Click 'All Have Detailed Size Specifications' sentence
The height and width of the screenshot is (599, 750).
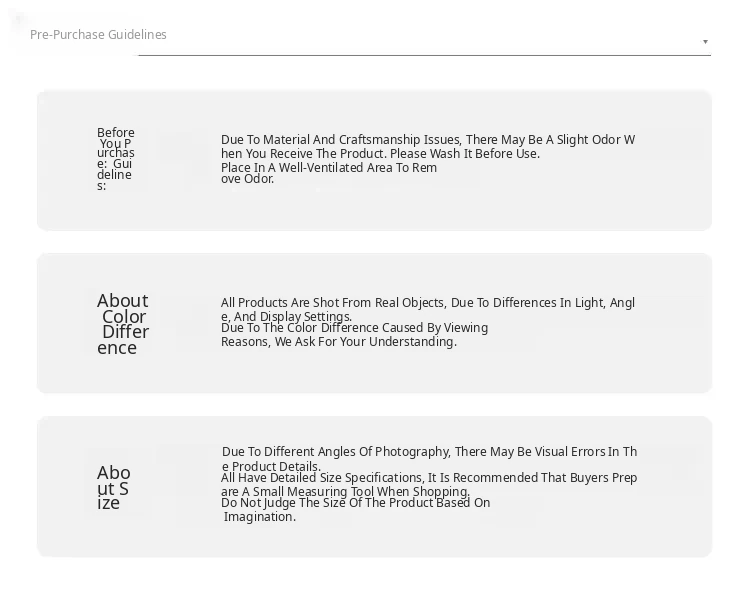point(429,478)
